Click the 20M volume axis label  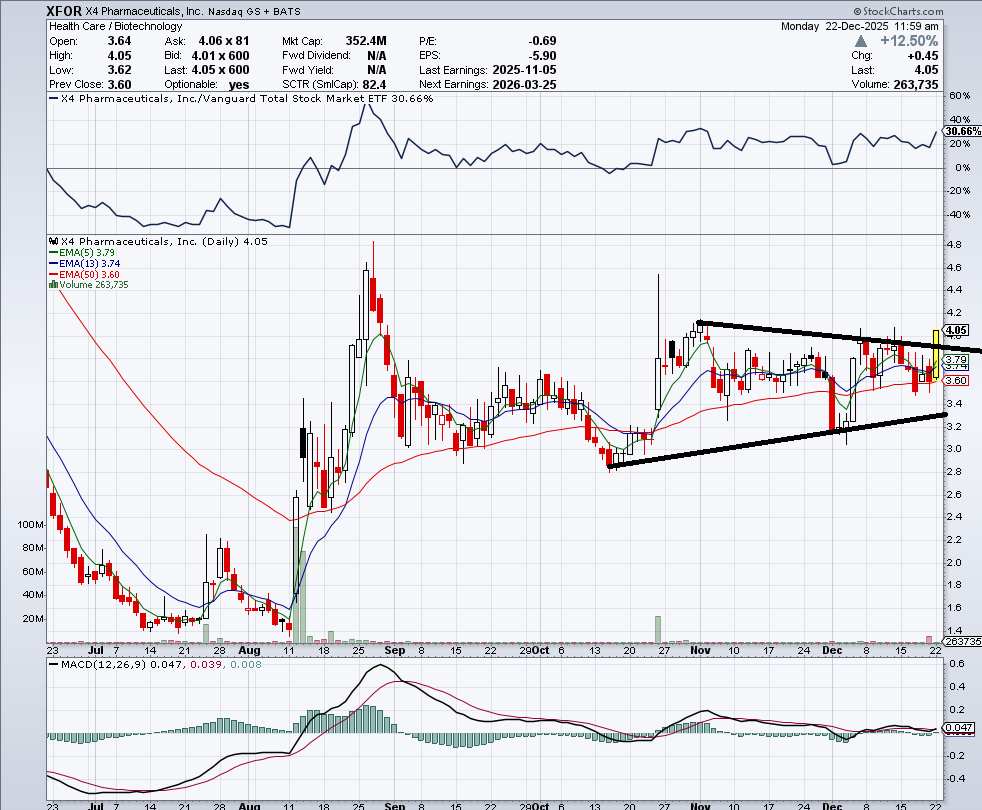[33, 618]
